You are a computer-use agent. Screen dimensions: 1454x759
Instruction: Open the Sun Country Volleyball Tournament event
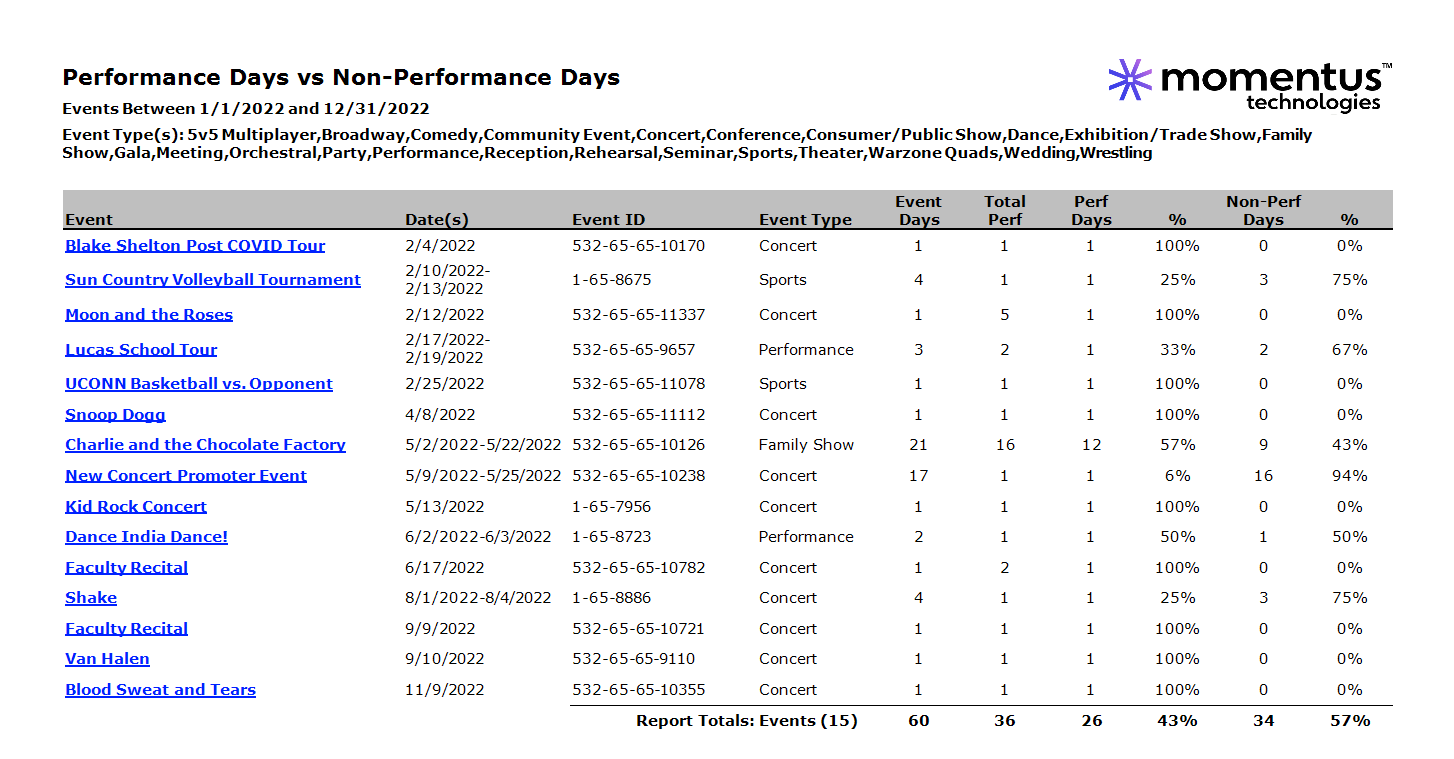point(212,279)
